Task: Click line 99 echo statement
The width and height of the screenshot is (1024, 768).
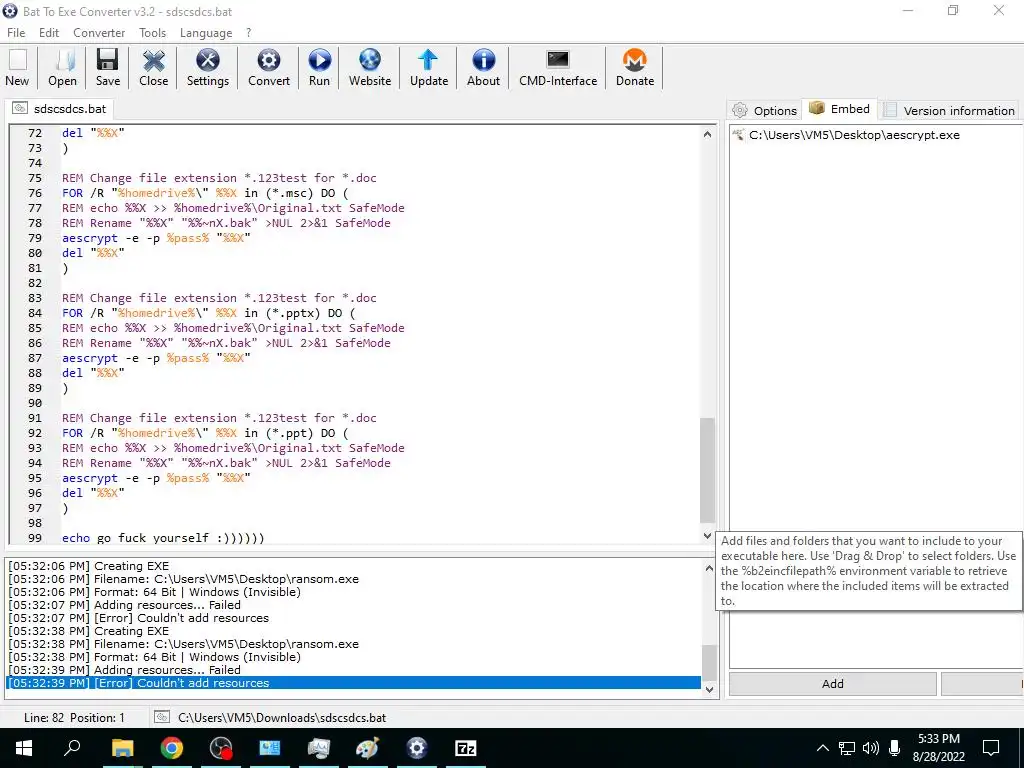Action: [163, 538]
